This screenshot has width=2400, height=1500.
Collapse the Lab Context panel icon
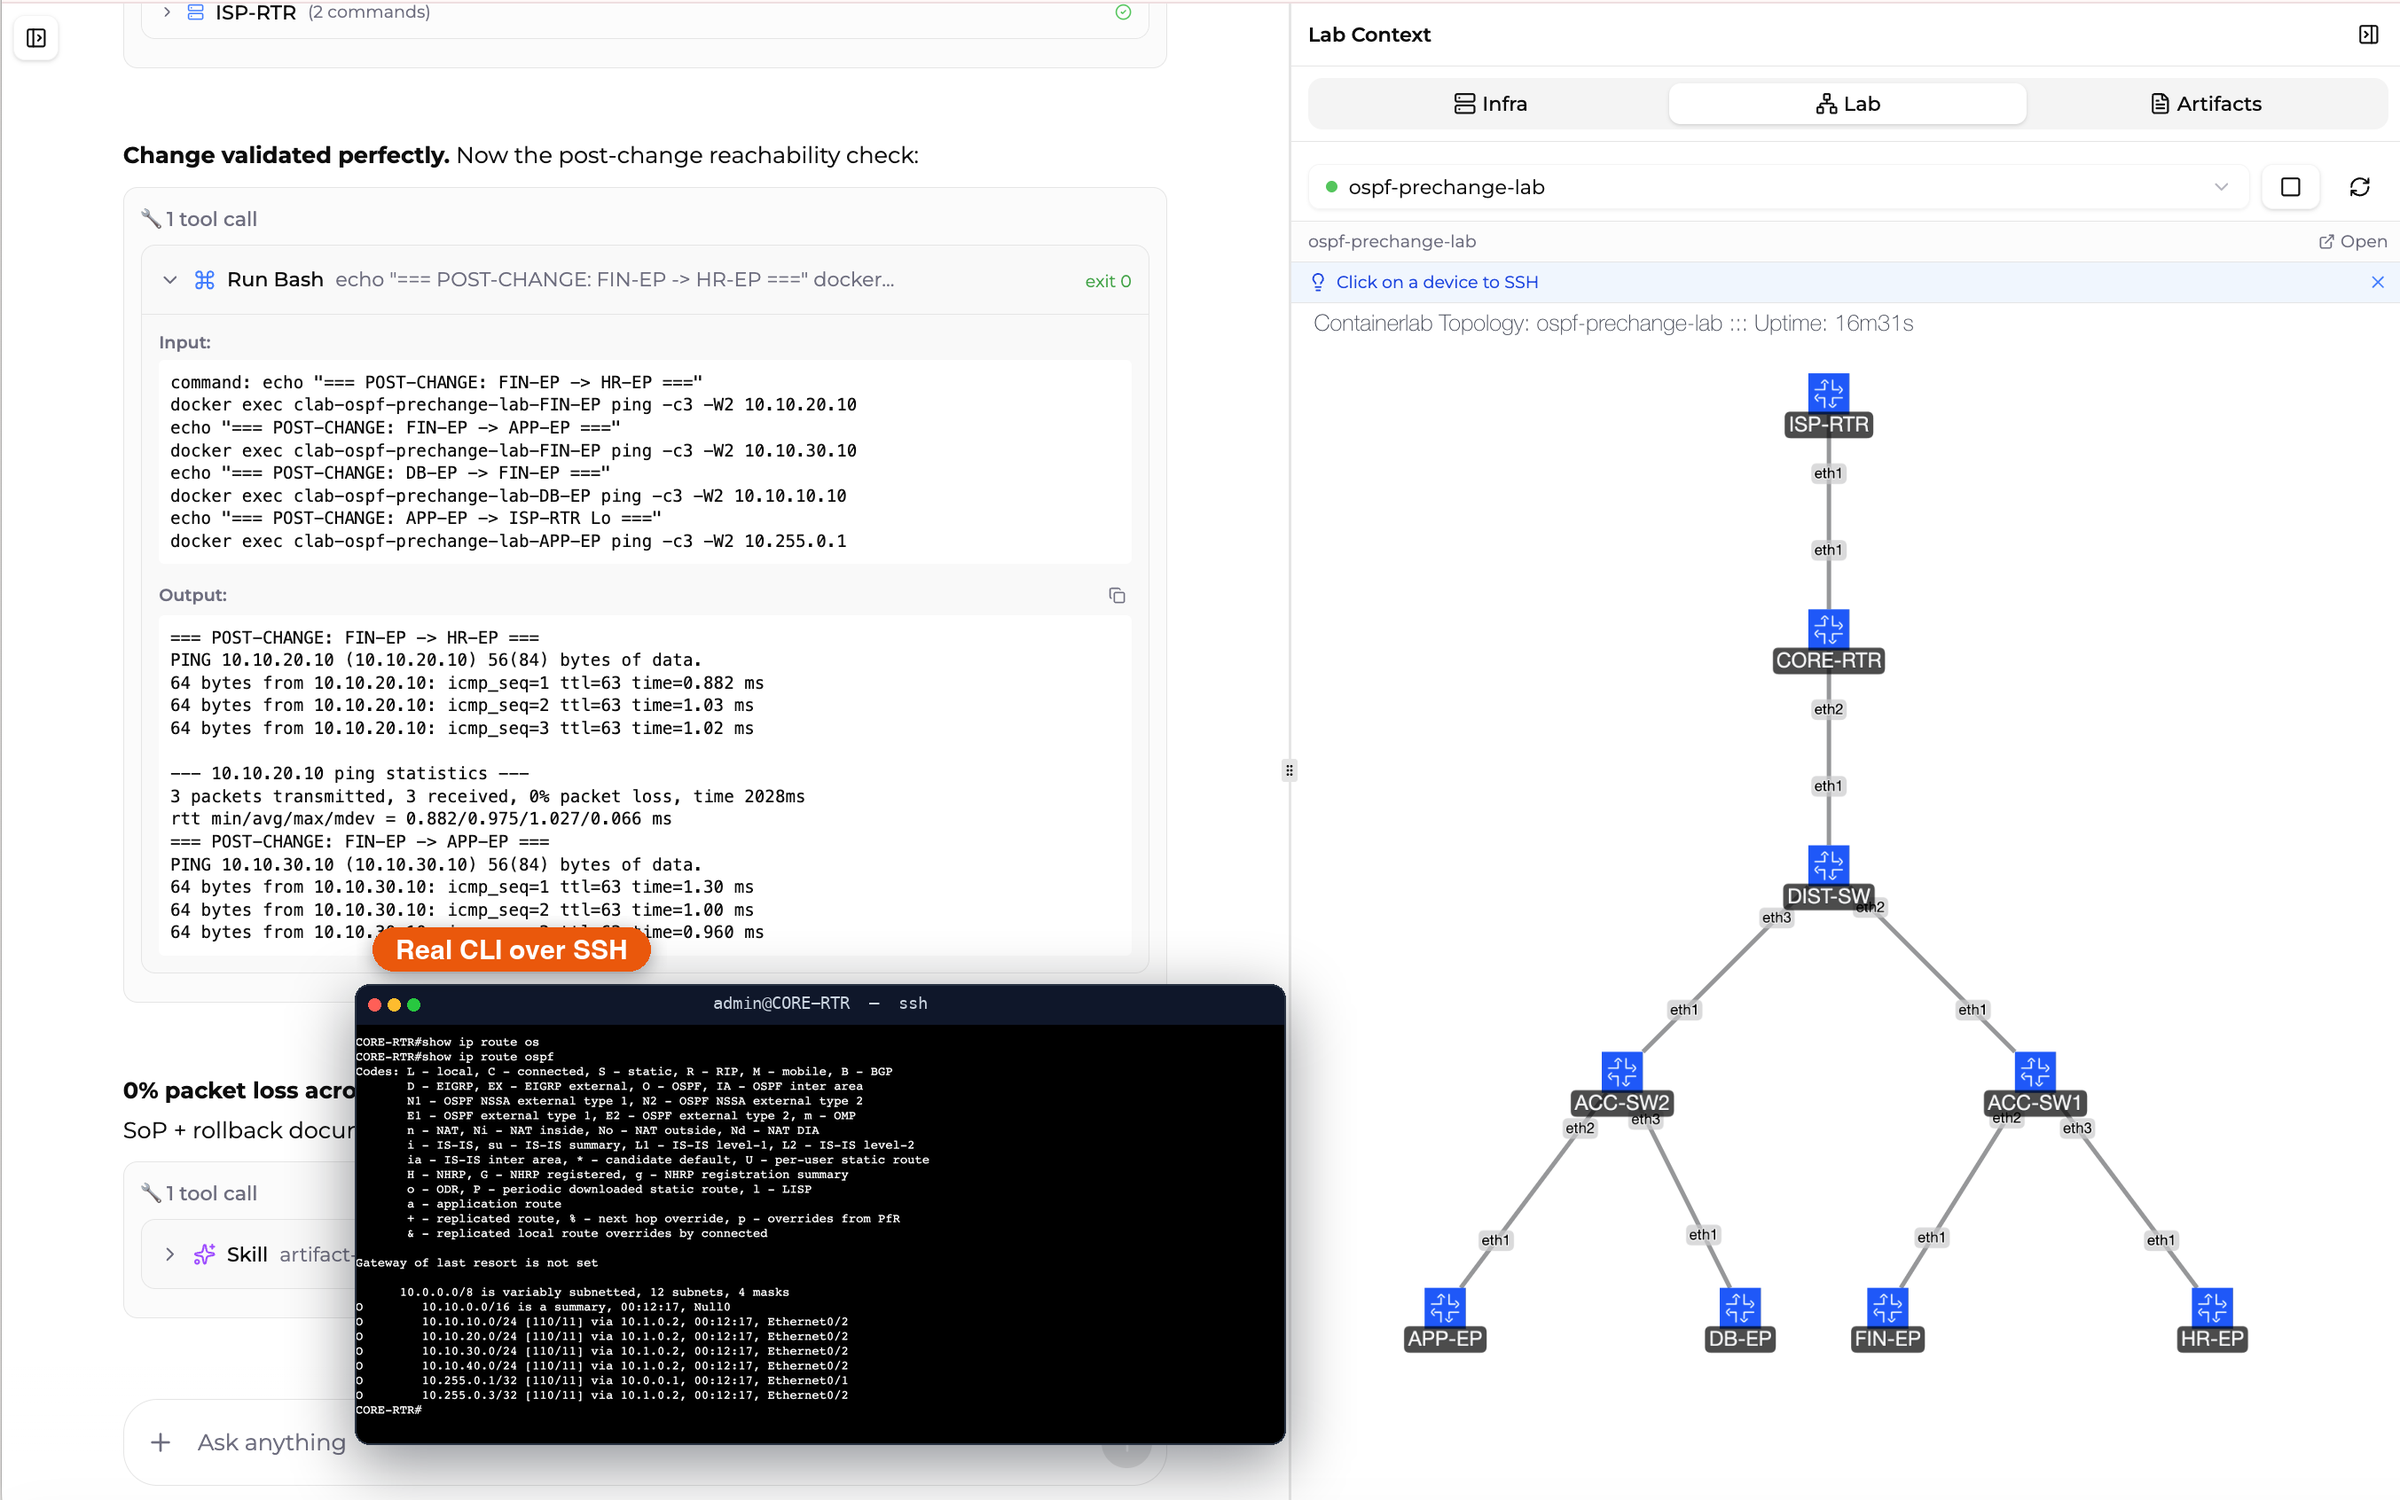click(2368, 35)
